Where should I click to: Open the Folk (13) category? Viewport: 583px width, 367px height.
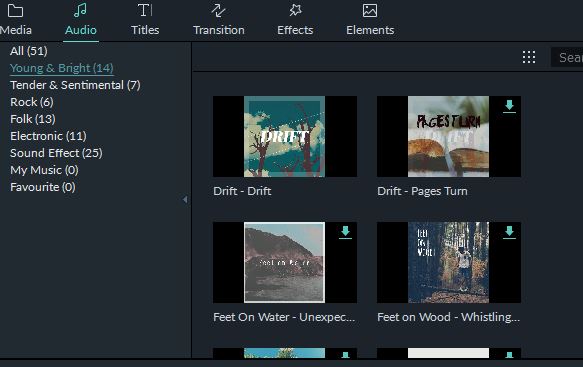point(33,119)
